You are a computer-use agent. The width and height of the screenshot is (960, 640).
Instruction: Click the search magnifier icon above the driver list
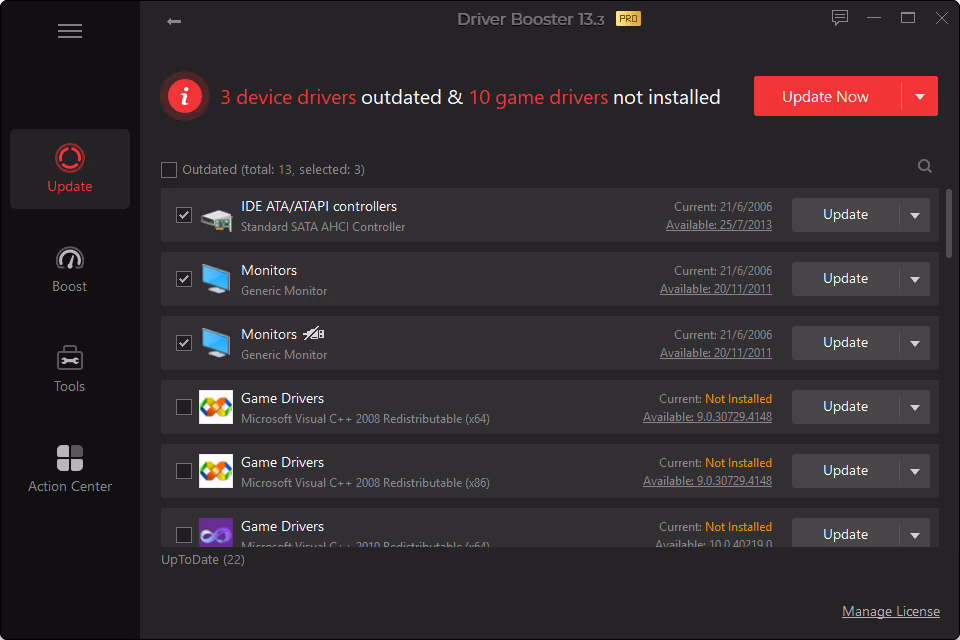tap(924, 166)
